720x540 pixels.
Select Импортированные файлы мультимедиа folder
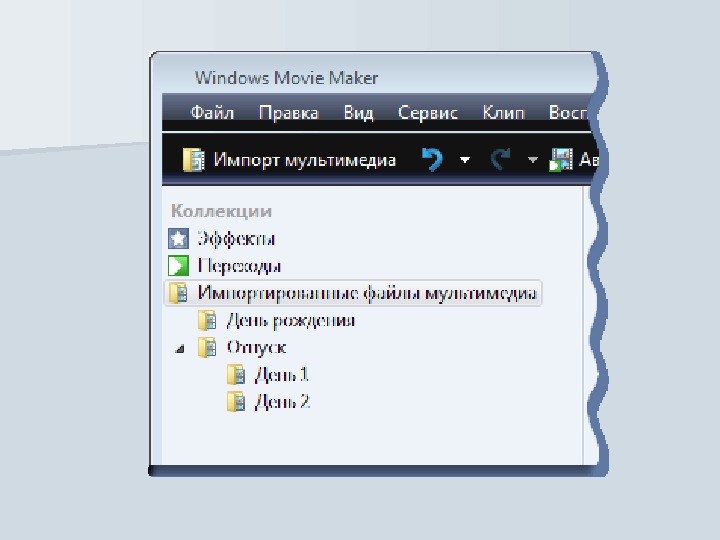pyautogui.click(x=353, y=293)
